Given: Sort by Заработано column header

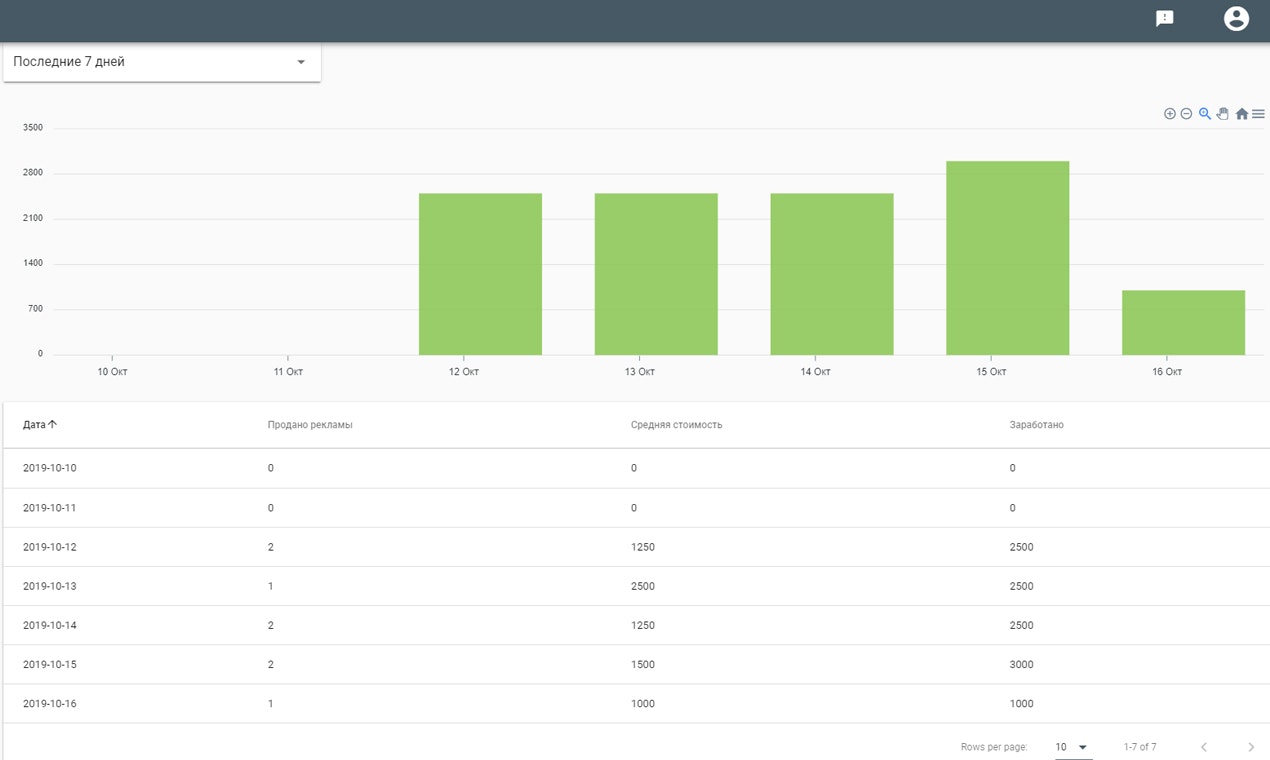Looking at the screenshot, I should (x=1037, y=425).
